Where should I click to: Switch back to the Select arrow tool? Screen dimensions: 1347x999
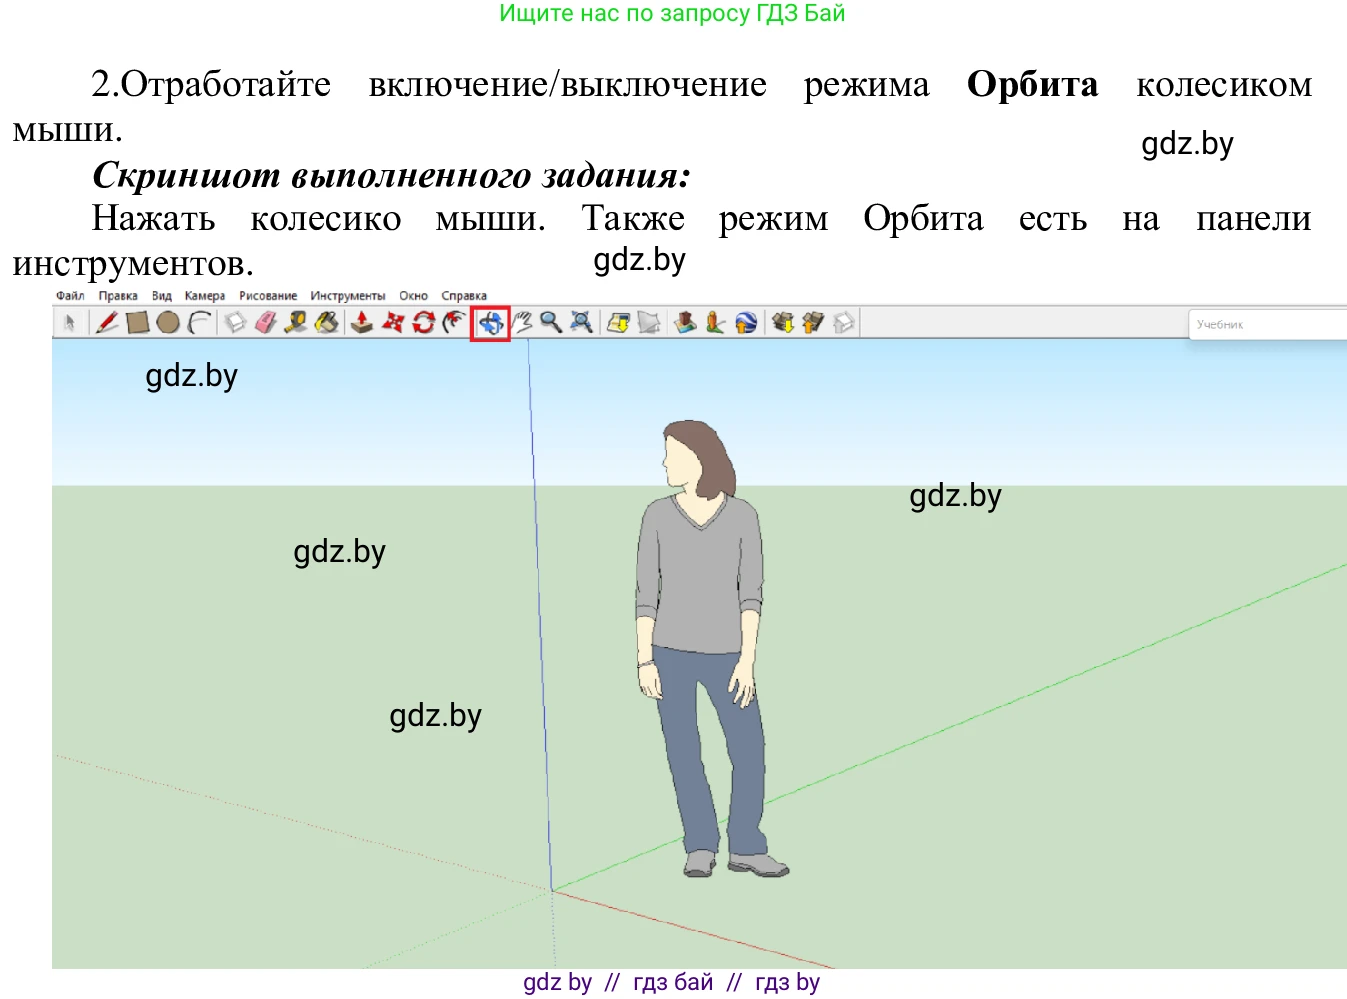pos(71,322)
